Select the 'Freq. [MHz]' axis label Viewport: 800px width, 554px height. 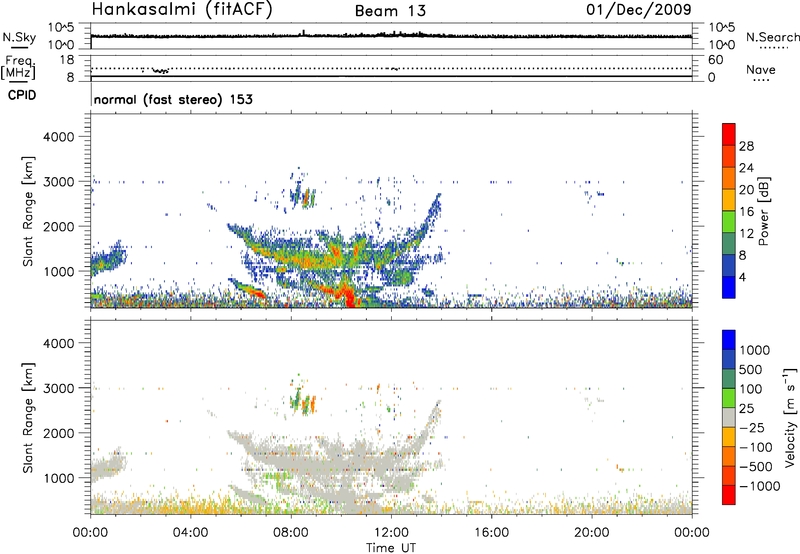[x=18, y=67]
